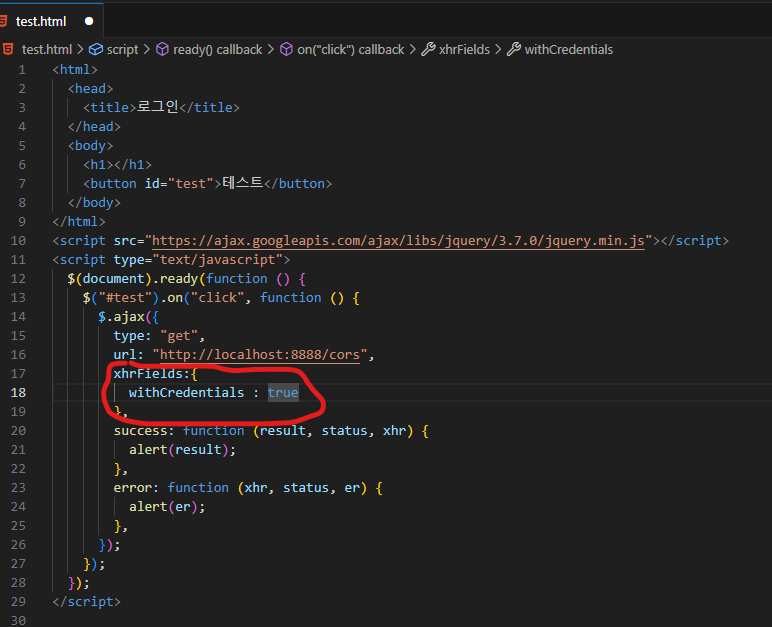Click the empty <h1></h1> element

[x=118, y=165]
